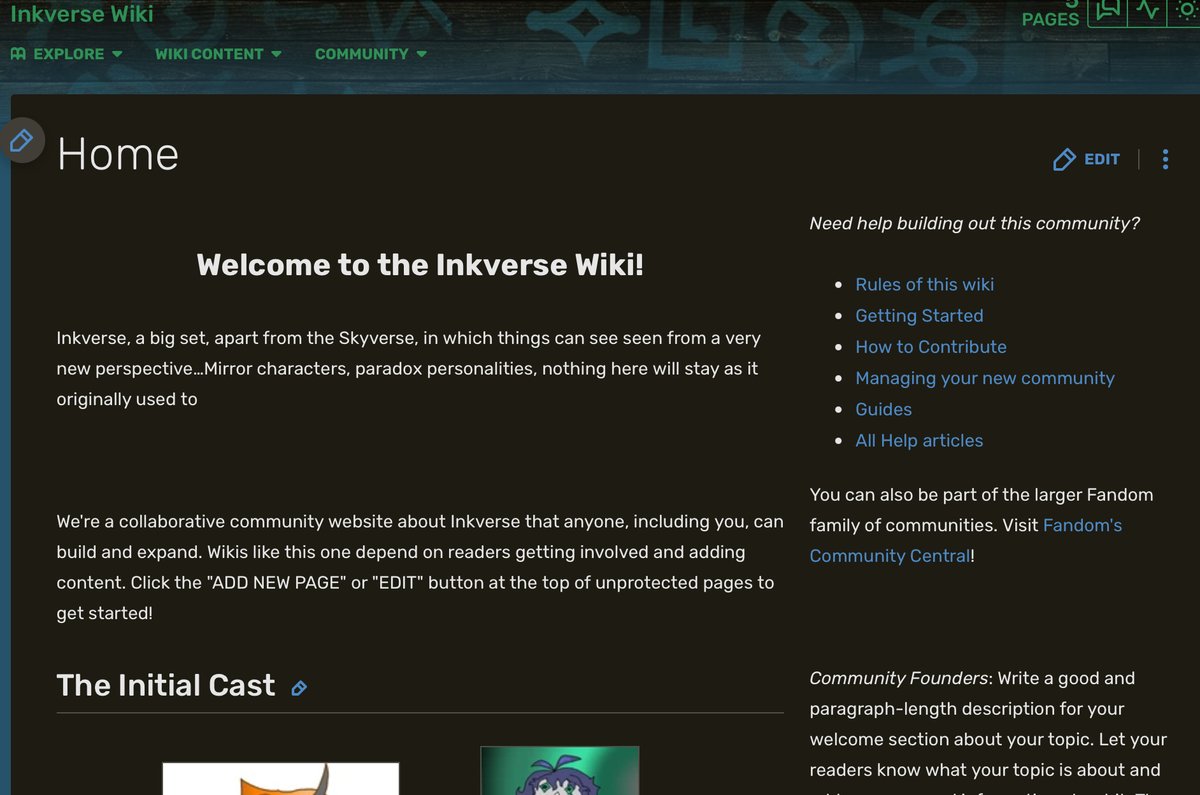Open the Getting Started link

click(919, 315)
